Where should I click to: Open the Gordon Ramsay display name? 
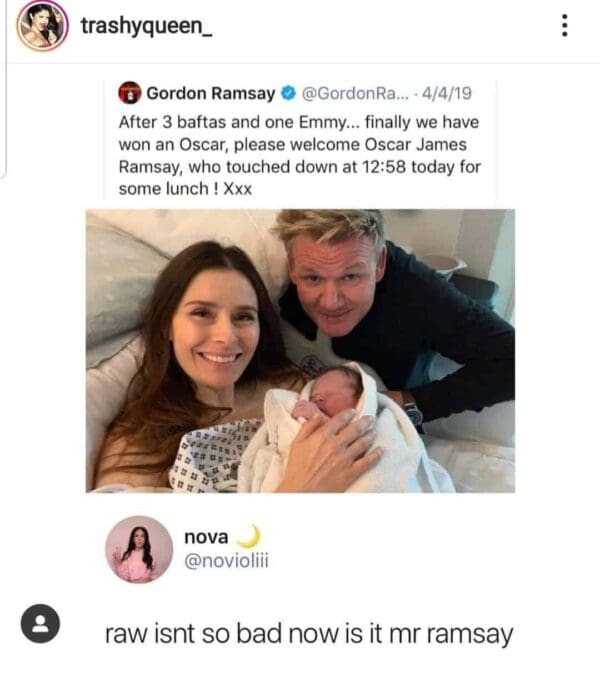tap(211, 94)
